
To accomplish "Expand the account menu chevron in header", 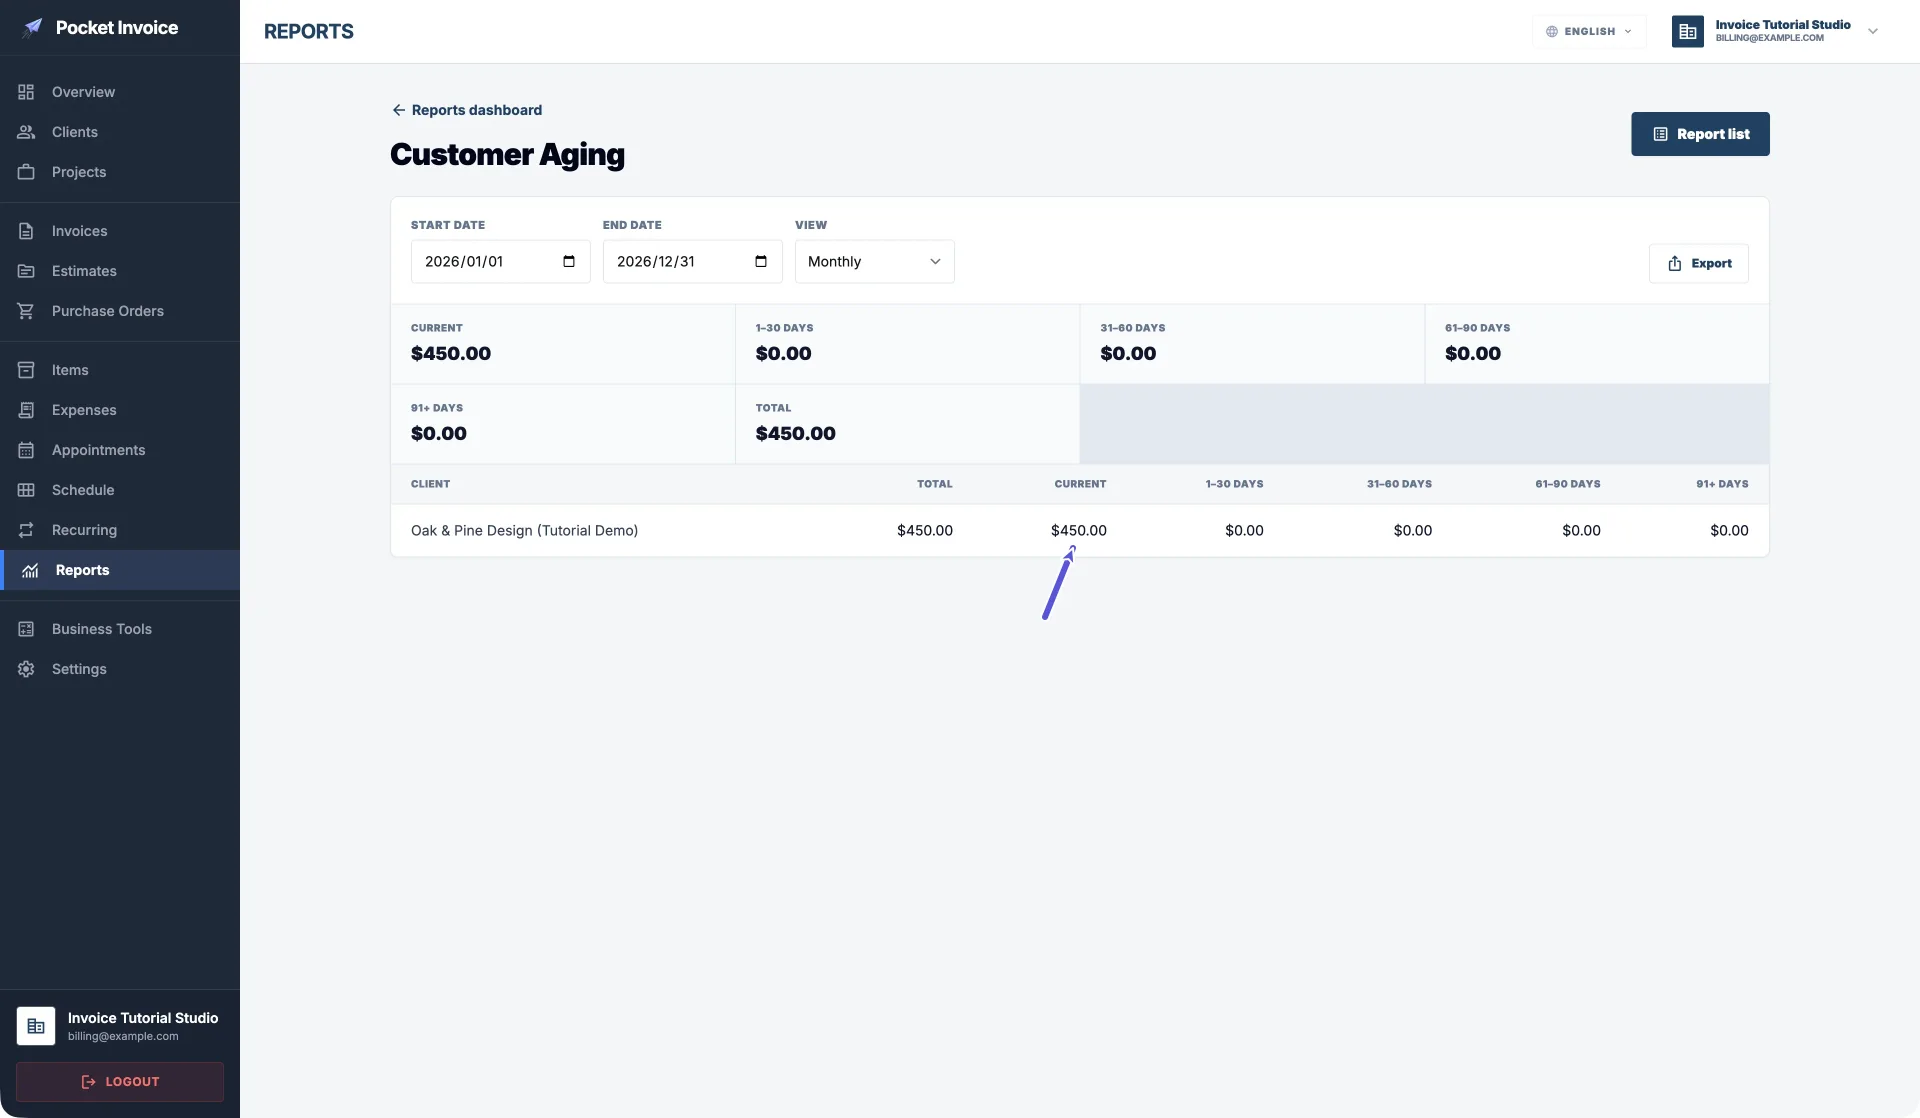I will (1873, 31).
